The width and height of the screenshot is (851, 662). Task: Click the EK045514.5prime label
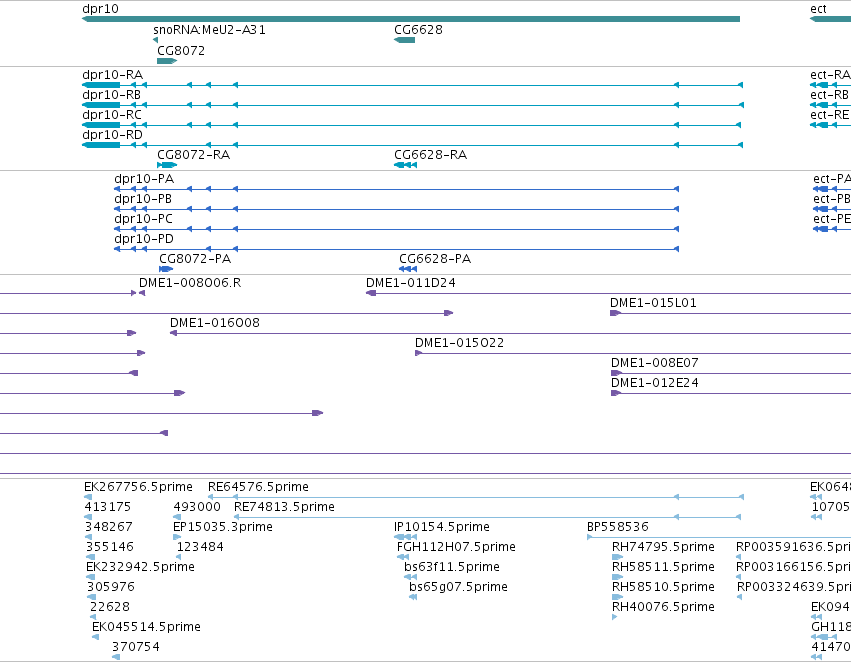[147, 627]
